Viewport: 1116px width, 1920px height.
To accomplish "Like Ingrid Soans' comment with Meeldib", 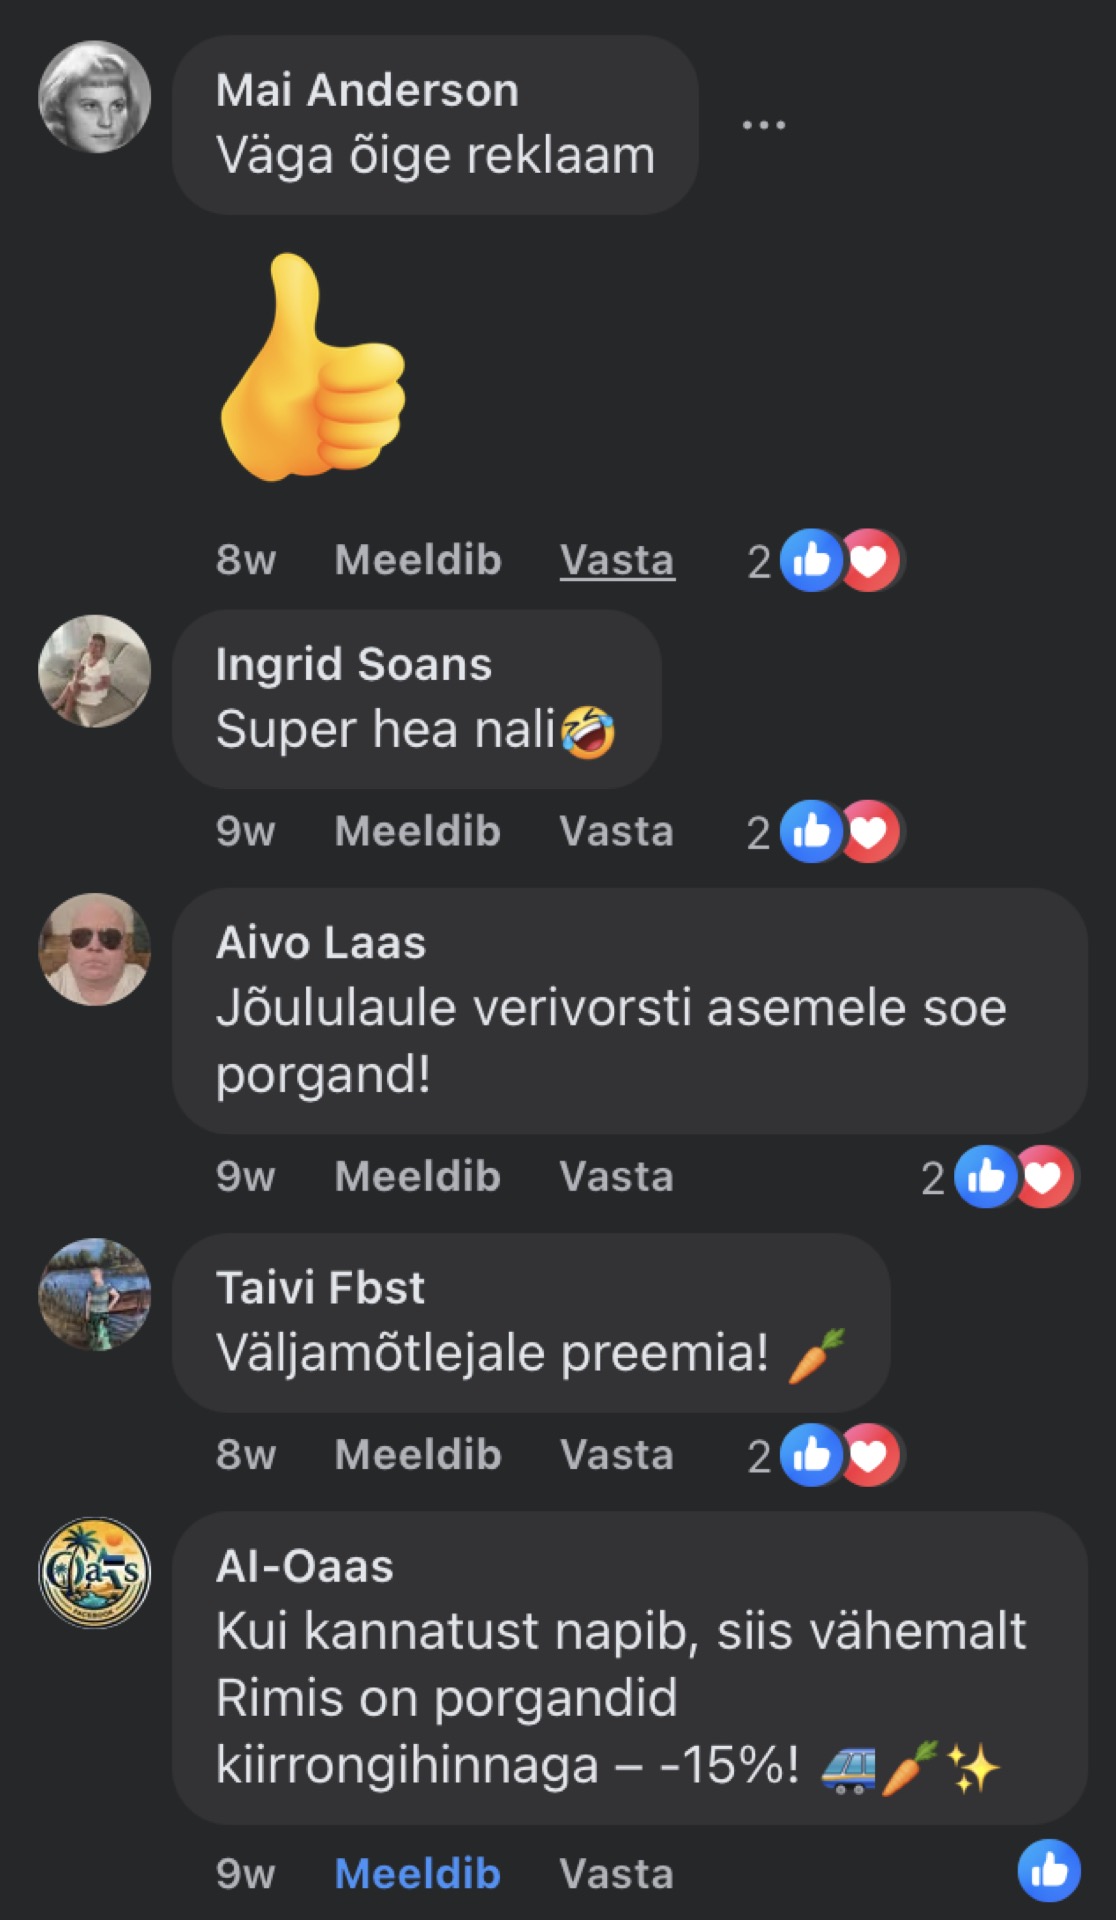I will pos(418,831).
